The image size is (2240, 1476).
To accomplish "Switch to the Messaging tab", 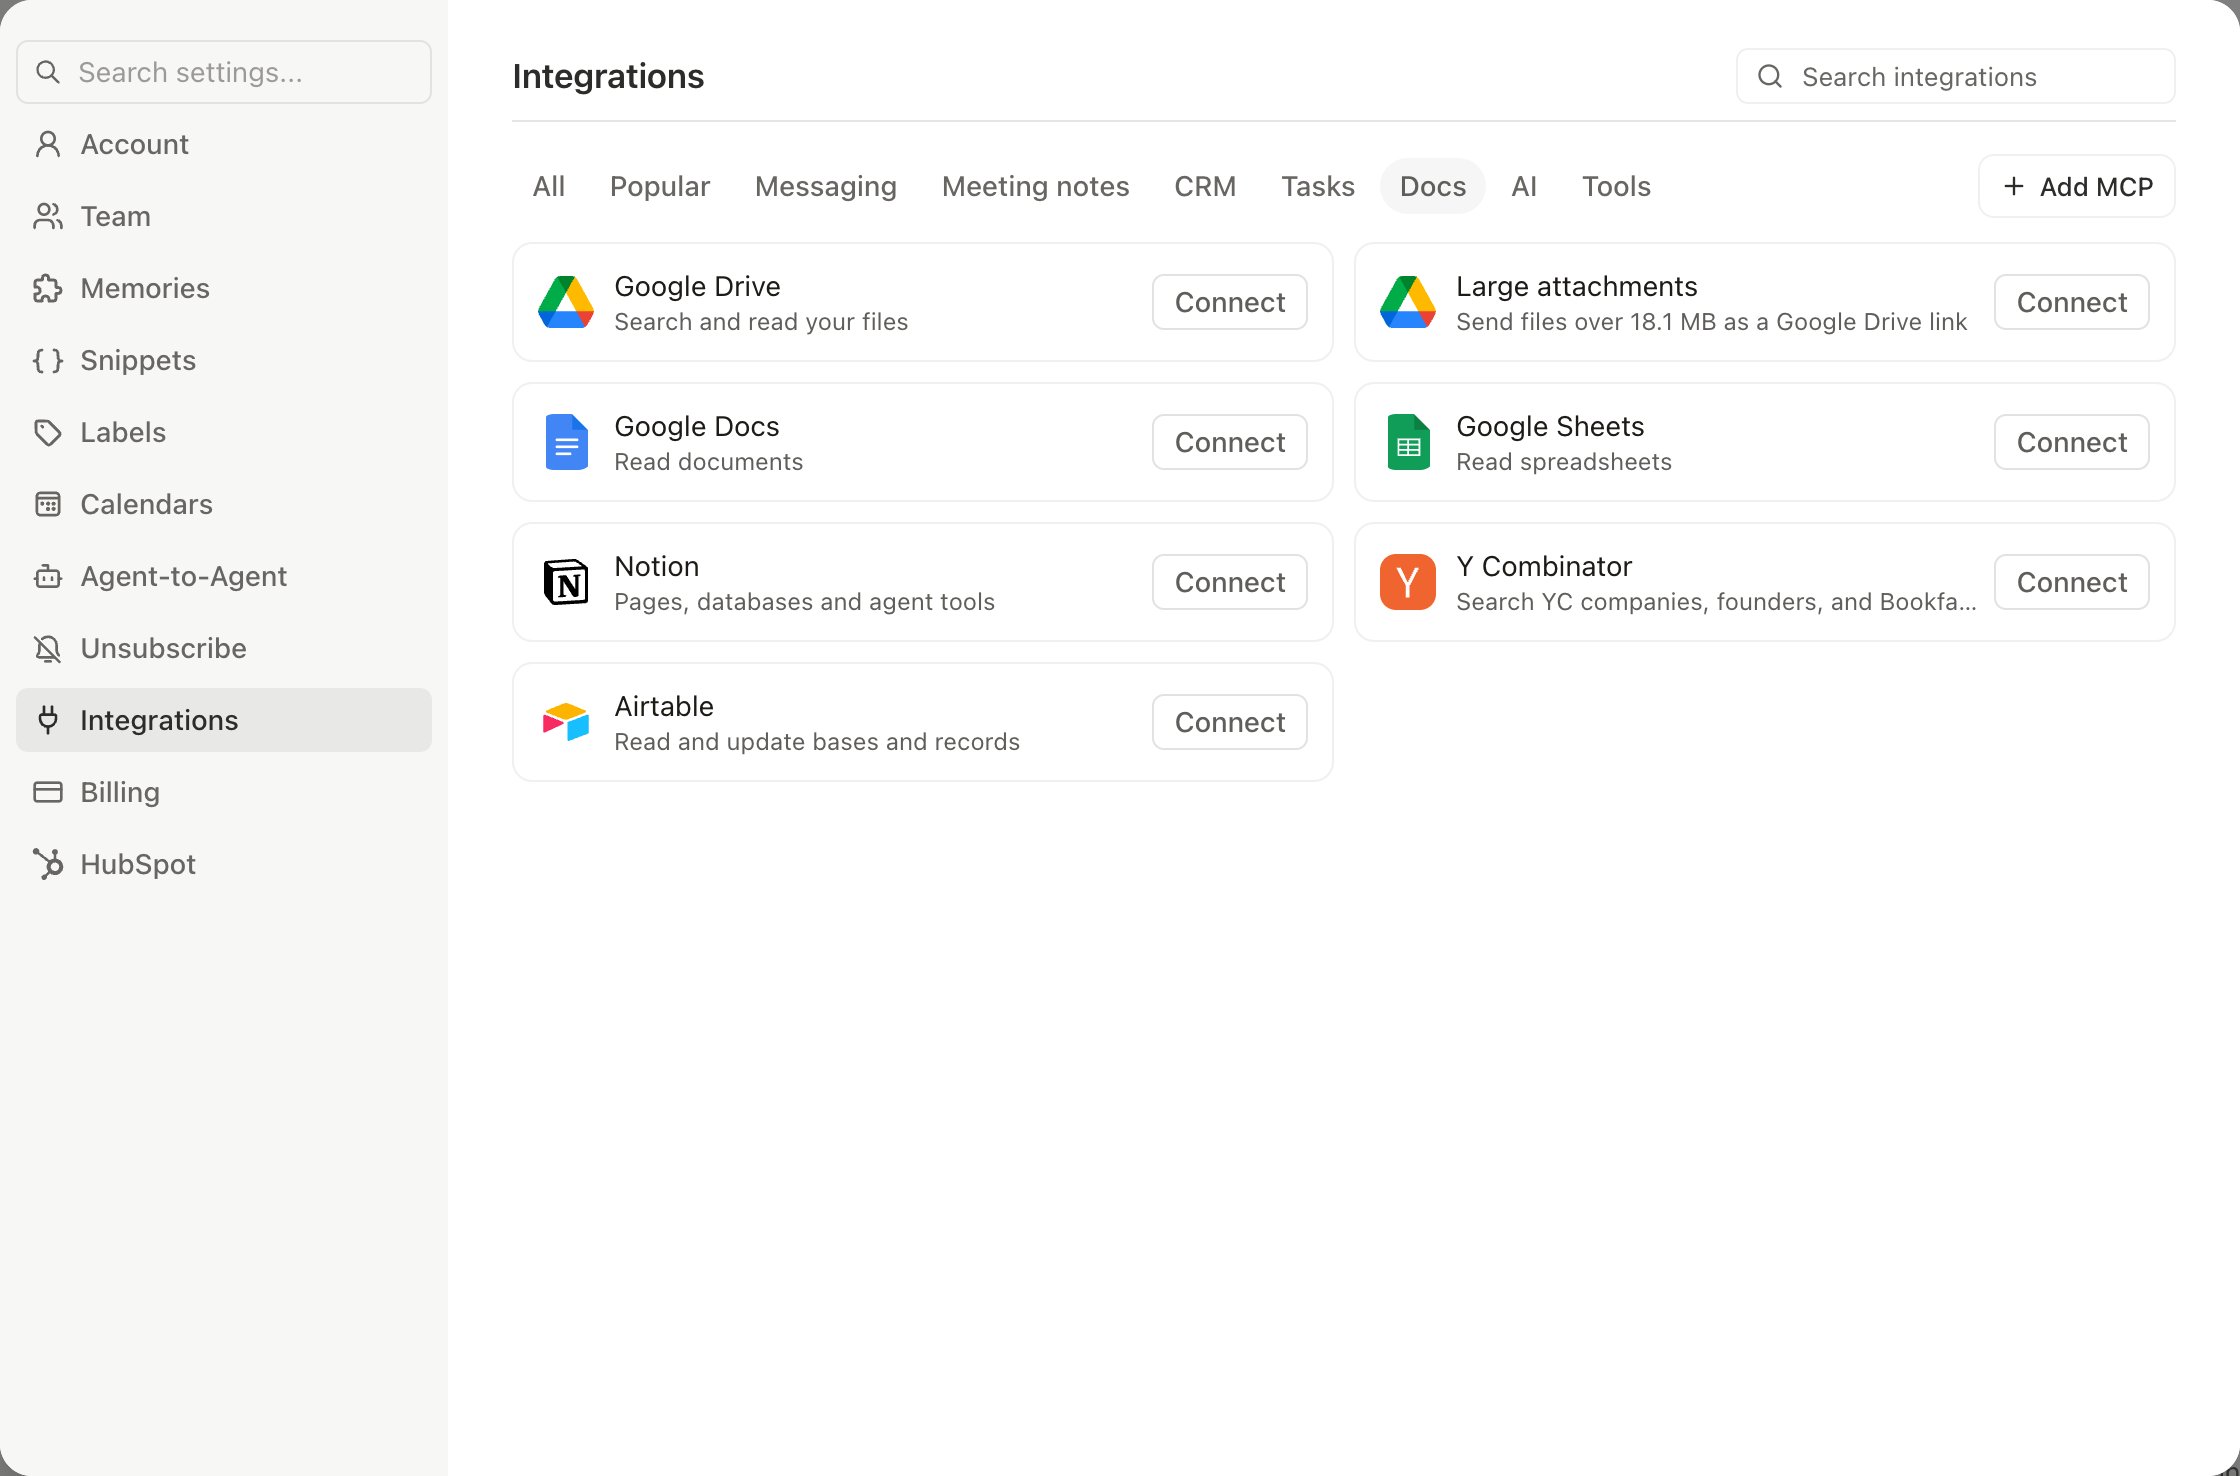I will pos(826,186).
